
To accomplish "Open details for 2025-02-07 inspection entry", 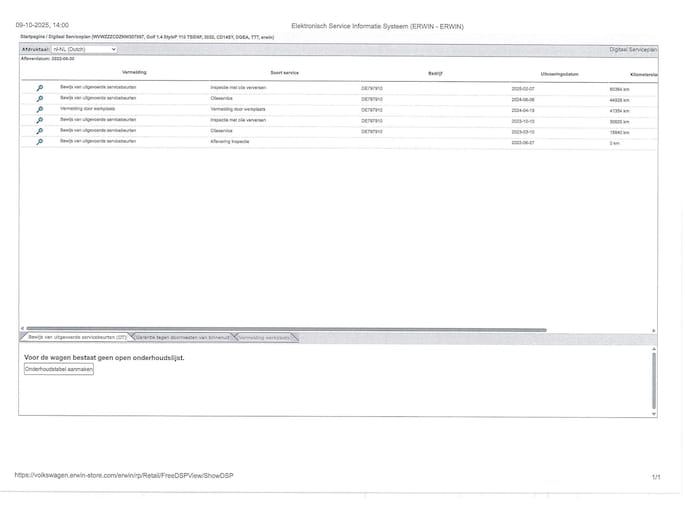I will coord(40,88).
